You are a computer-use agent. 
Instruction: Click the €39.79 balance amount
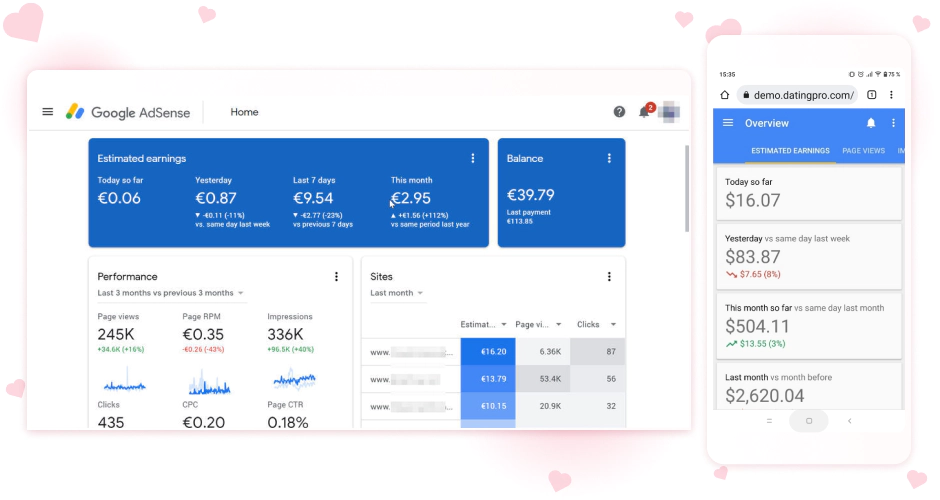tap(531, 195)
